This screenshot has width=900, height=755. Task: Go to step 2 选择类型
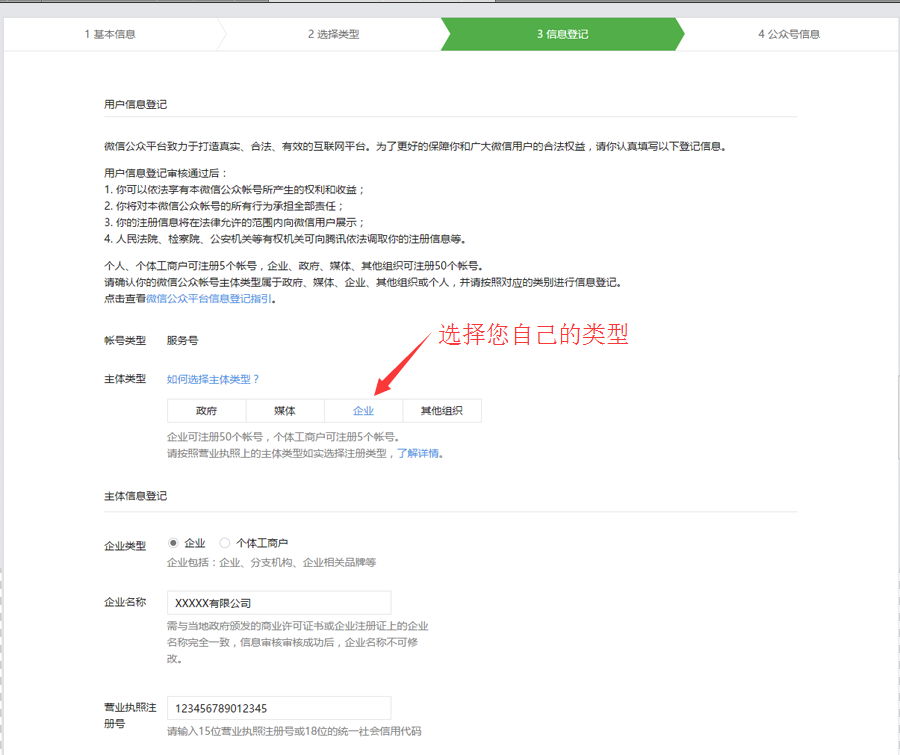coord(333,34)
